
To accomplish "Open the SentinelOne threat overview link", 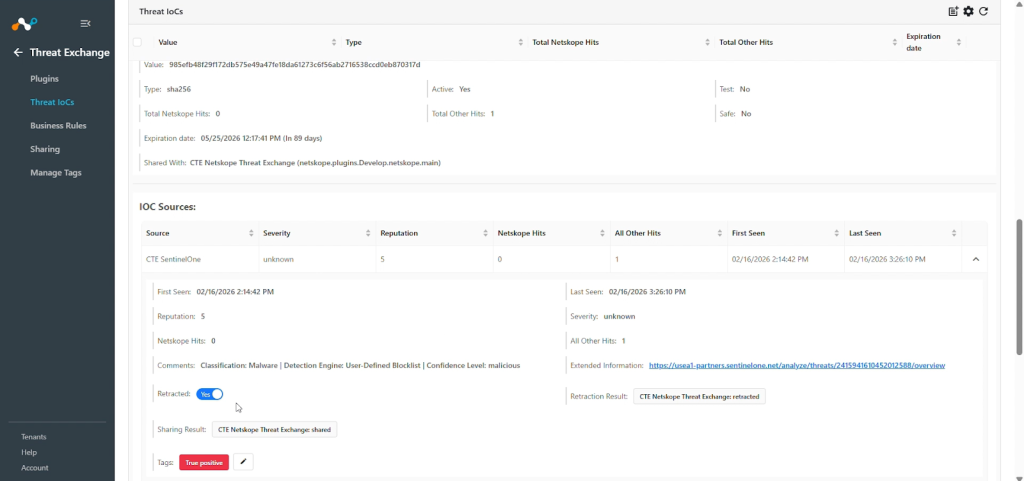I will pyautogui.click(x=797, y=365).
